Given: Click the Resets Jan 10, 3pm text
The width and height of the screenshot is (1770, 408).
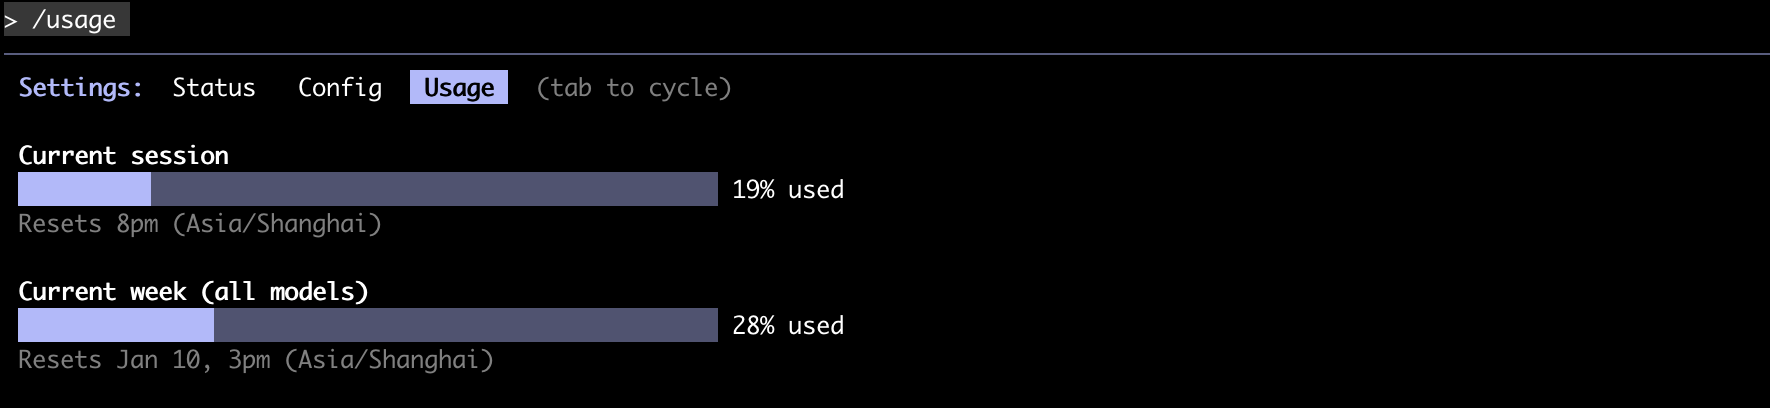Looking at the screenshot, I should [256, 360].
